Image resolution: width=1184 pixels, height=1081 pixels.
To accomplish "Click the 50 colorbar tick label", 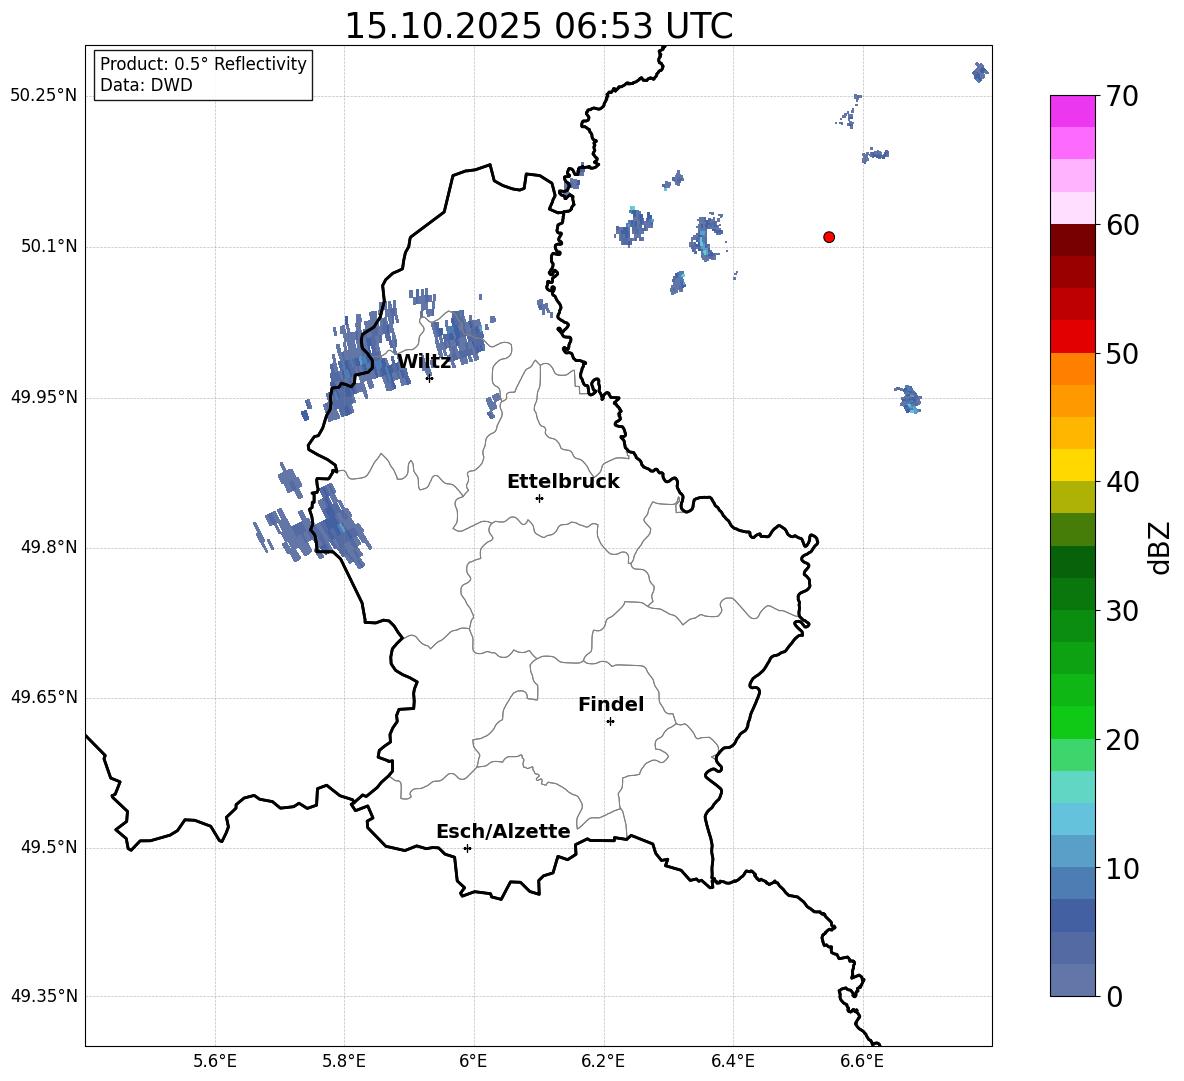I will [1123, 353].
